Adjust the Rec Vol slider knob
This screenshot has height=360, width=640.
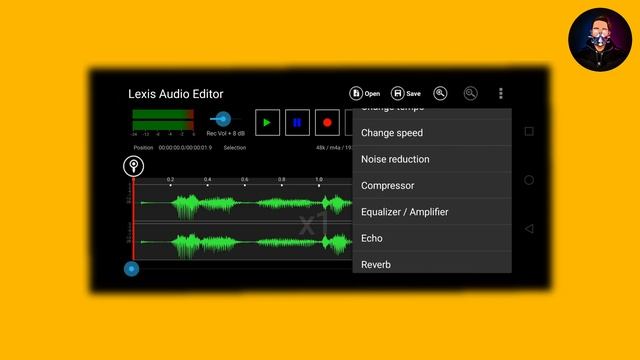[x=223, y=119]
